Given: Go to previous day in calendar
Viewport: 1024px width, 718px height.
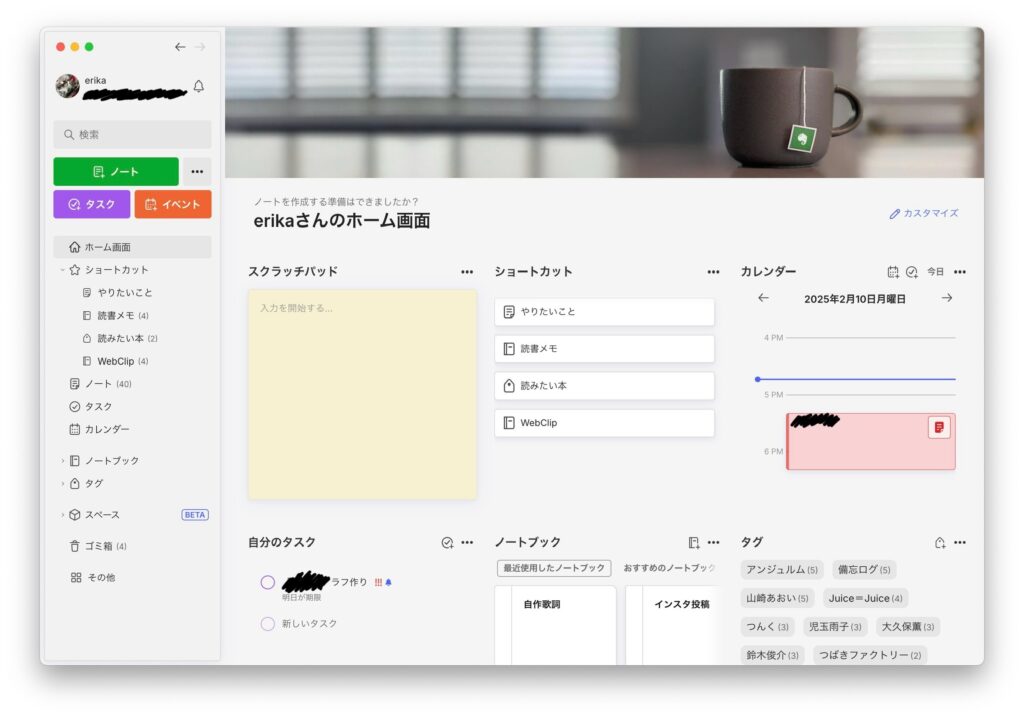Looking at the screenshot, I should pos(763,298).
